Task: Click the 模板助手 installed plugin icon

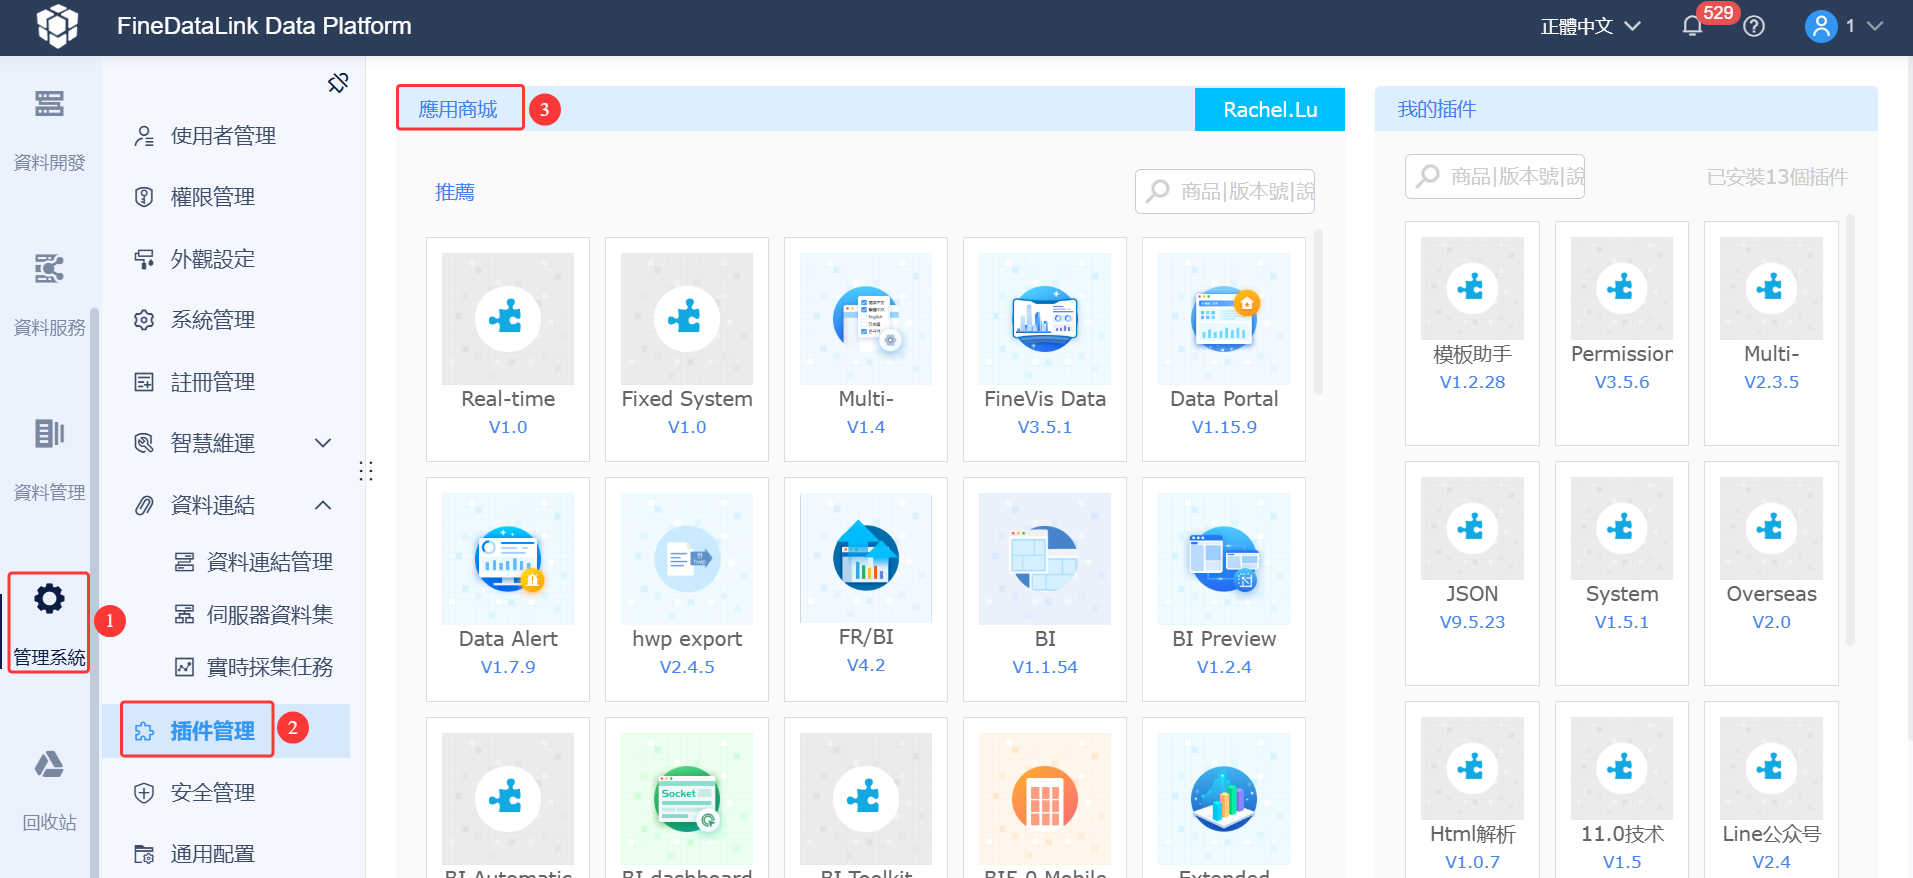Action: pos(1472,288)
